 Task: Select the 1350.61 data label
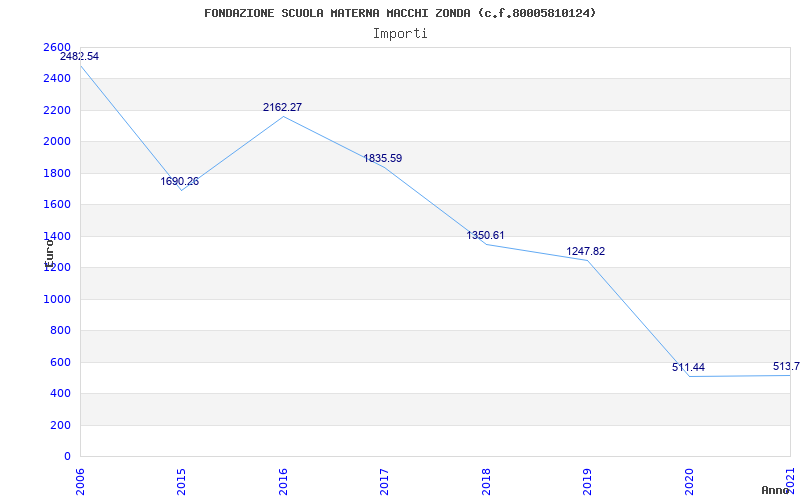tap(485, 235)
